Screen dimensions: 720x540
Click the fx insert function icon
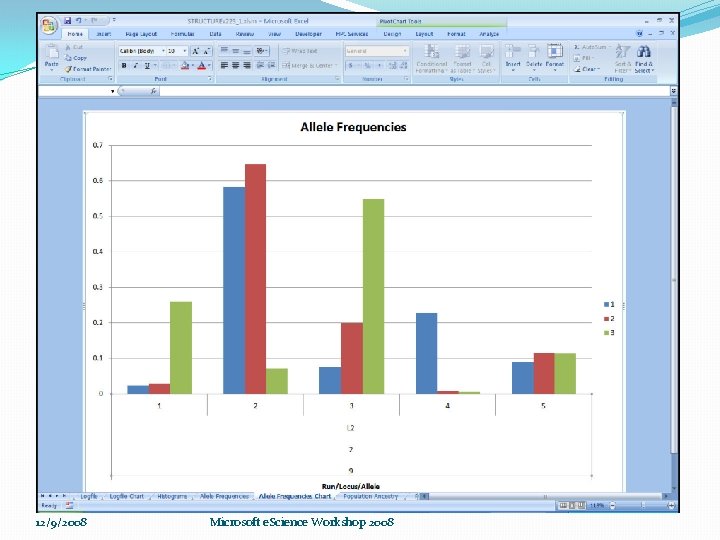[x=153, y=91]
